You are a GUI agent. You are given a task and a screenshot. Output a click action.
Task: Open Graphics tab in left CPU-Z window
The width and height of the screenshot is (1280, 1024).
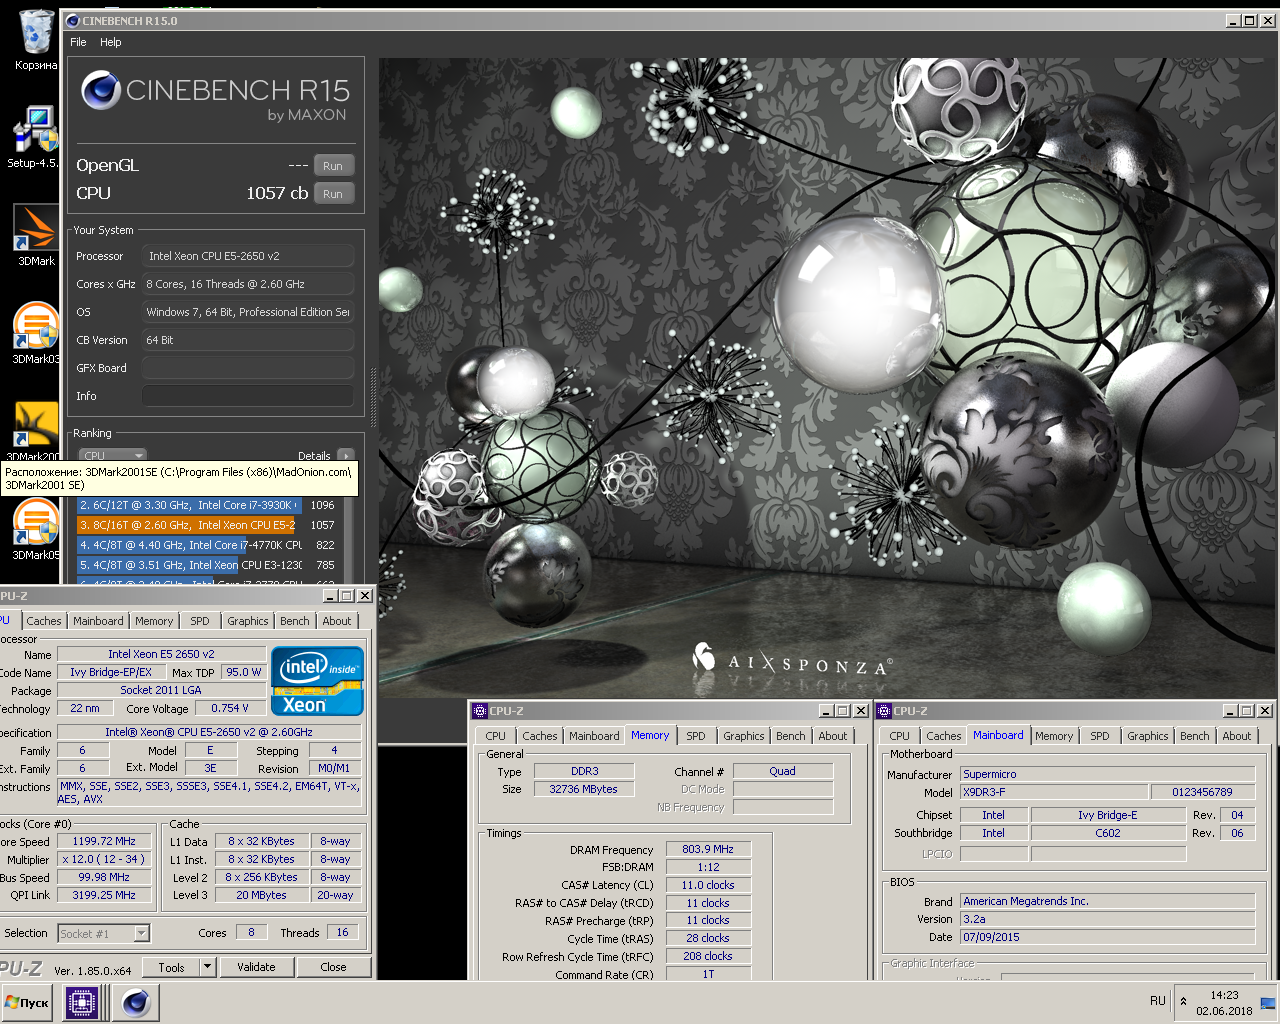(248, 621)
